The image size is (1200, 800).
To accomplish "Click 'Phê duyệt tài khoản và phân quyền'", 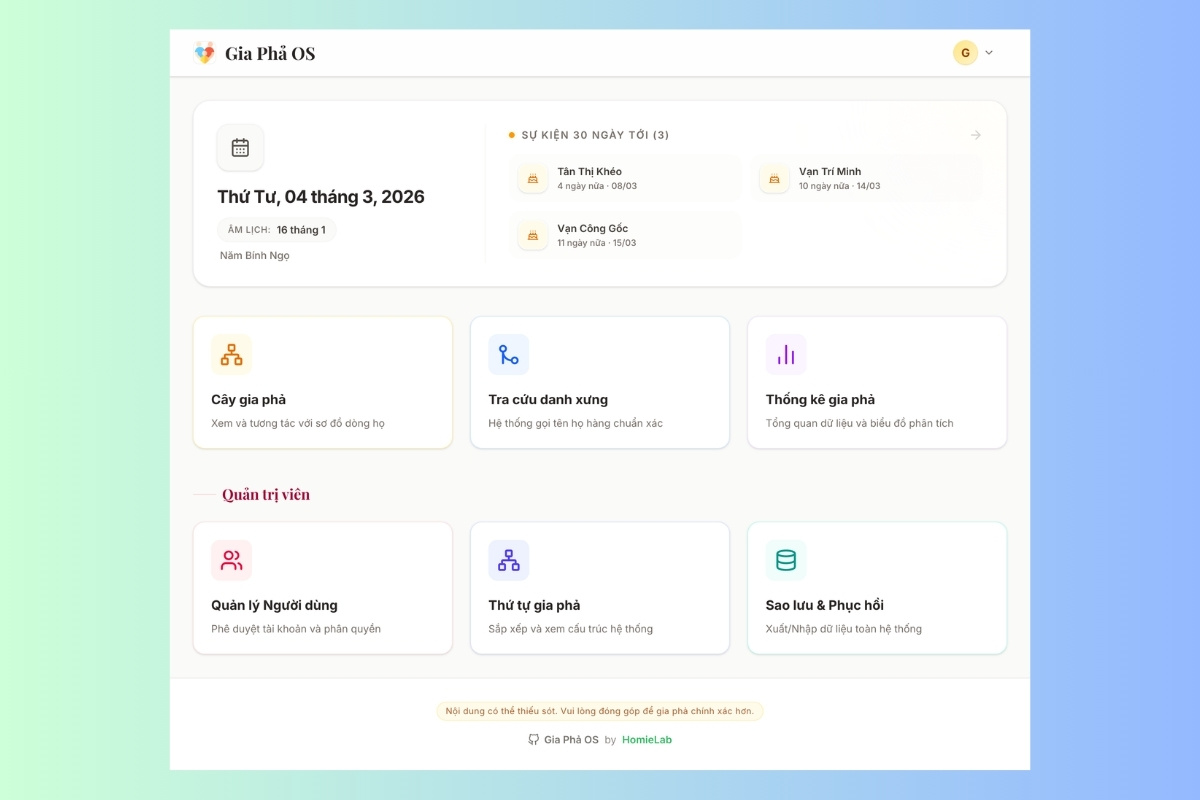I will 296,629.
